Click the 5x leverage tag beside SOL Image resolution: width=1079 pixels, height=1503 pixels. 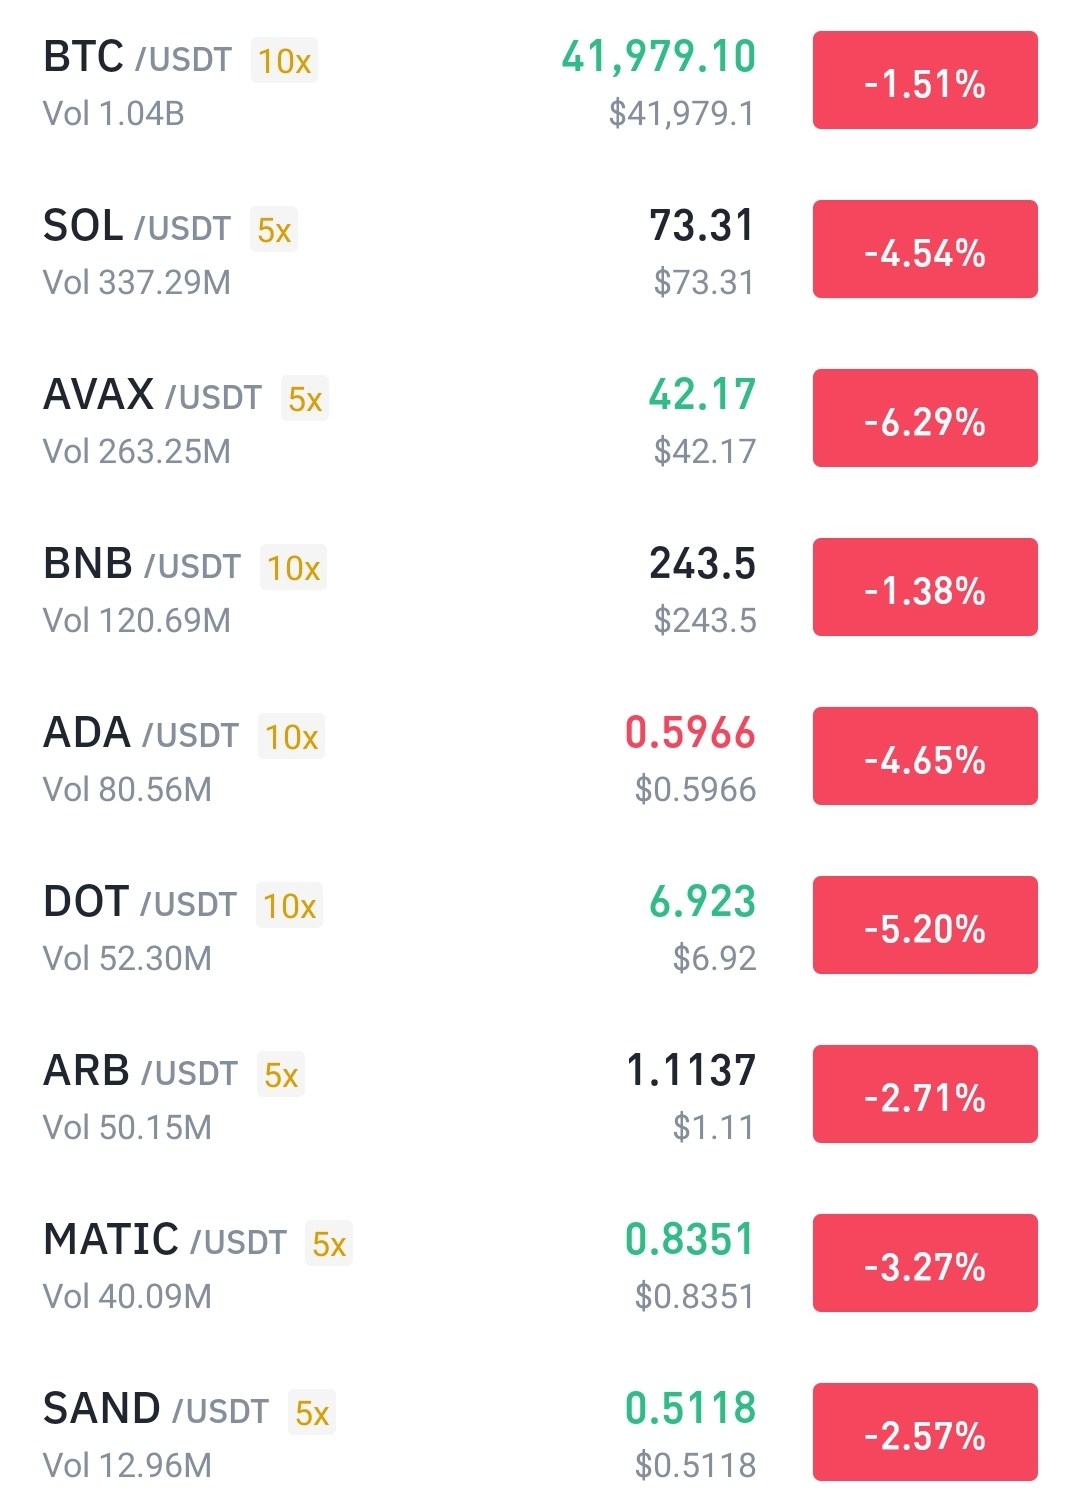click(x=274, y=230)
